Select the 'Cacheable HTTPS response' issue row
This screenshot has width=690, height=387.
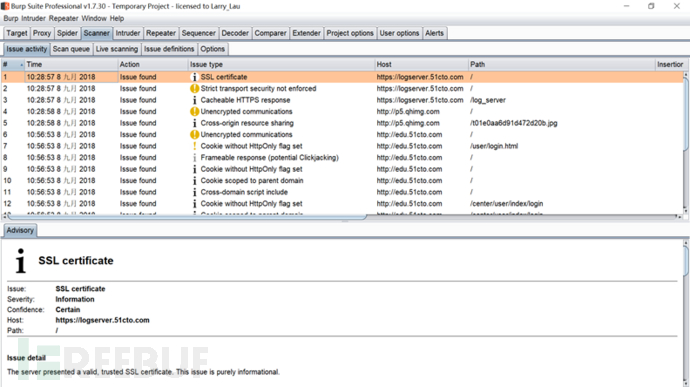coord(342,100)
